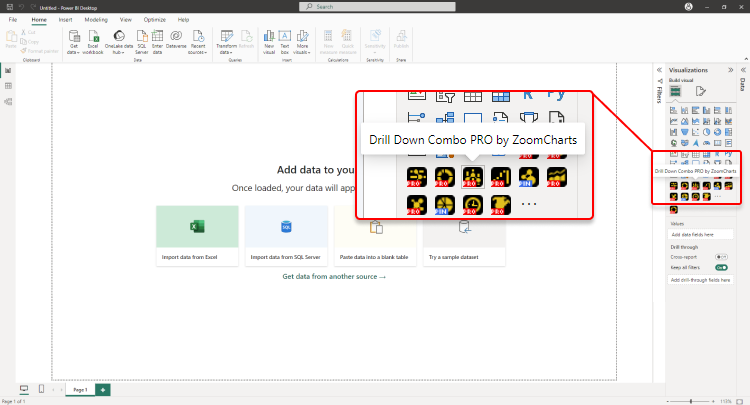Click Try a sample dataset card

tap(464, 236)
